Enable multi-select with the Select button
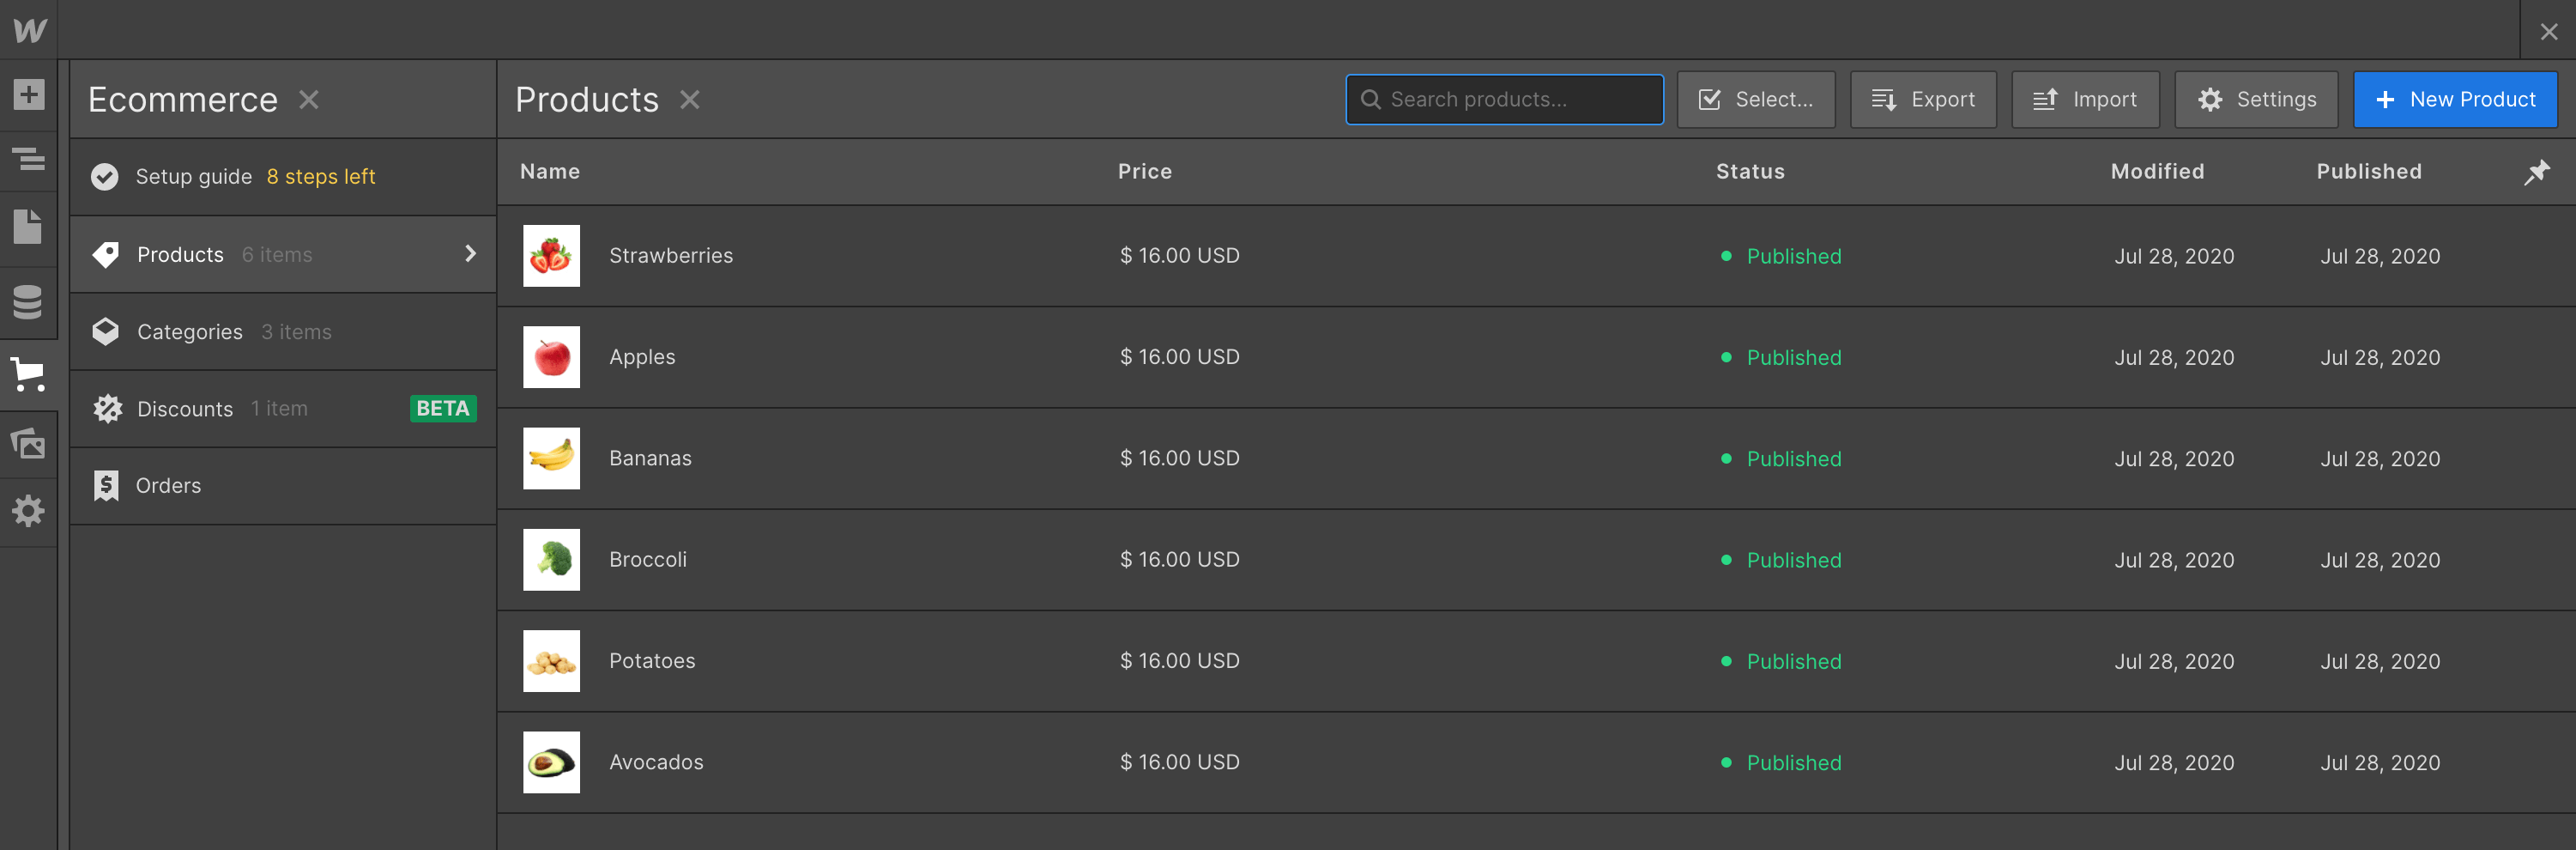The height and width of the screenshot is (850, 2576). tap(1756, 99)
